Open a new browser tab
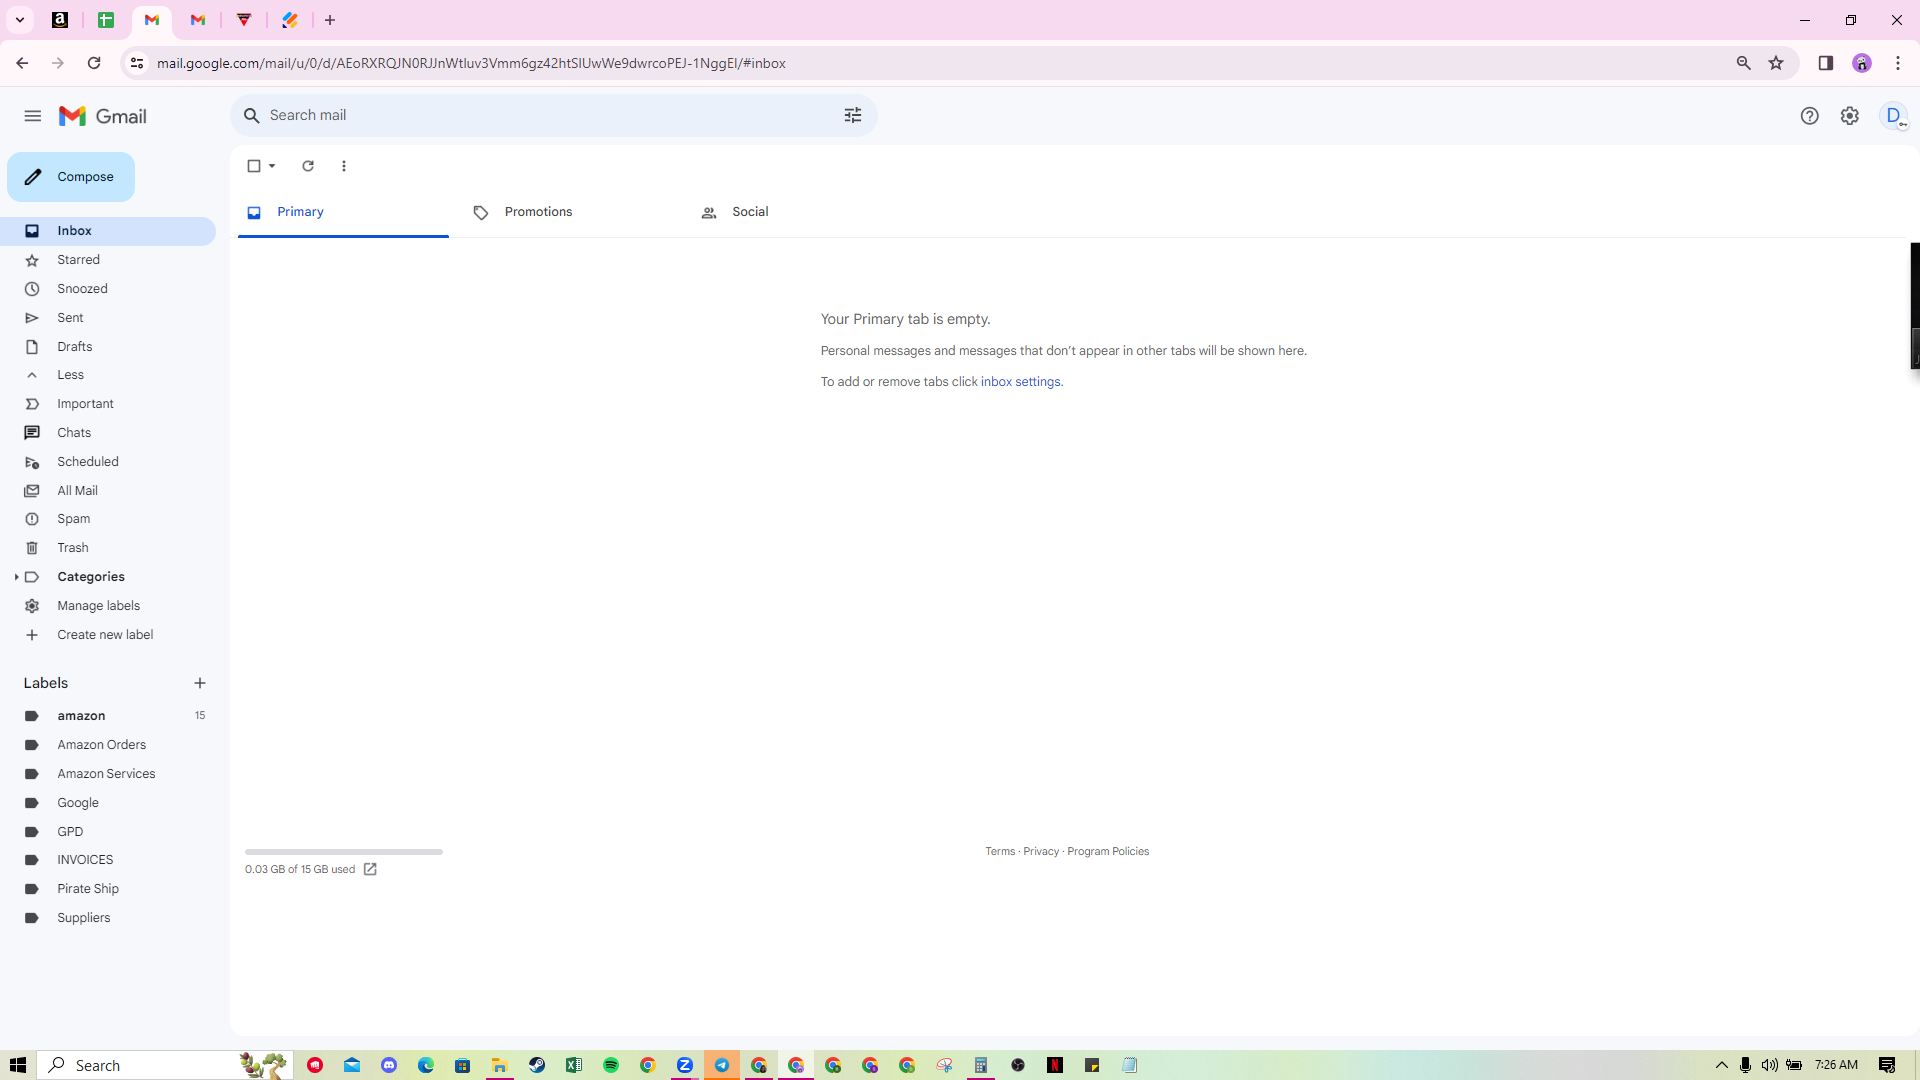The height and width of the screenshot is (1080, 1920). pos(330,20)
